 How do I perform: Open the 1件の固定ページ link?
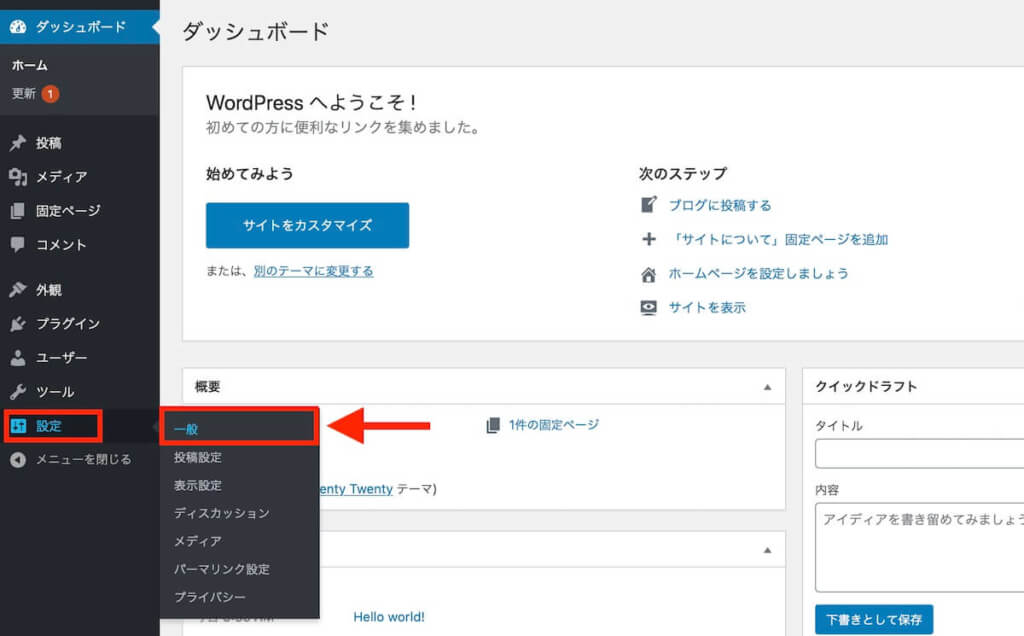pos(554,425)
